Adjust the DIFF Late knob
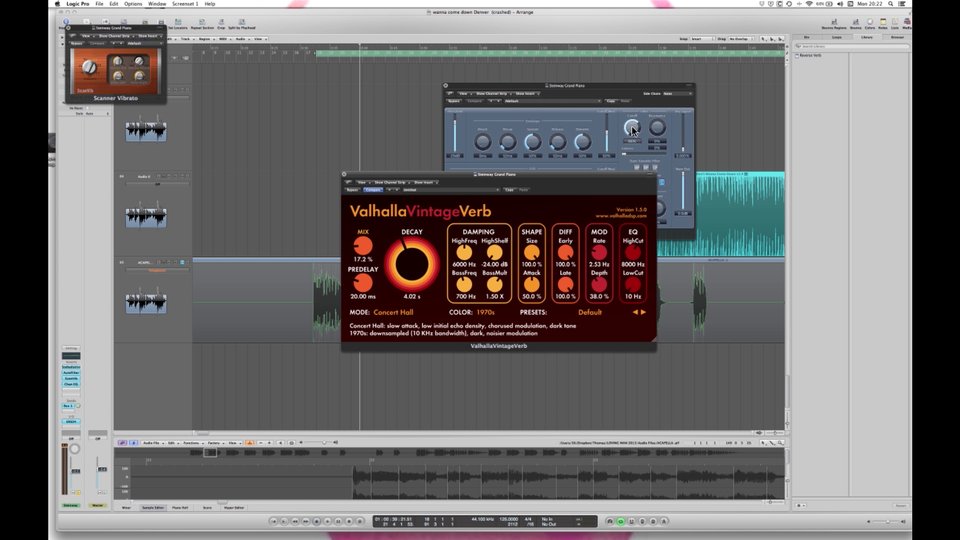The height and width of the screenshot is (540, 960). pyautogui.click(x=565, y=285)
